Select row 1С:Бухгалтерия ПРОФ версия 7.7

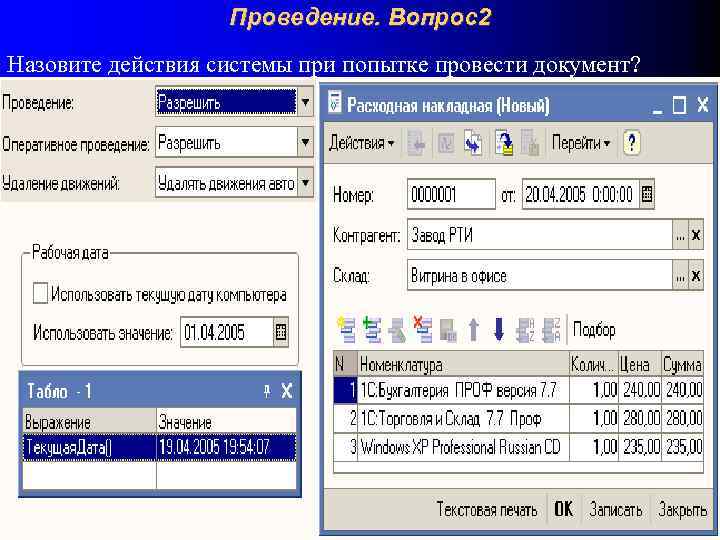pos(519,390)
